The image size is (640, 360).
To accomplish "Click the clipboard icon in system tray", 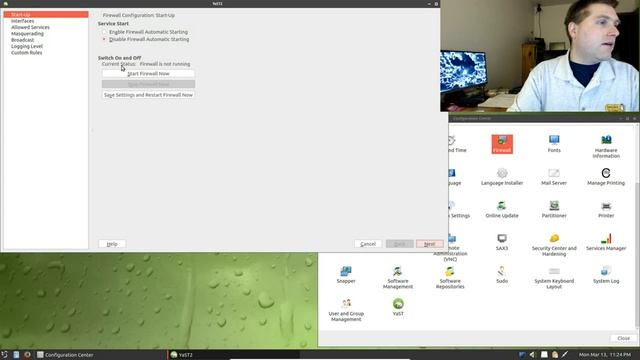I will click(555, 355).
